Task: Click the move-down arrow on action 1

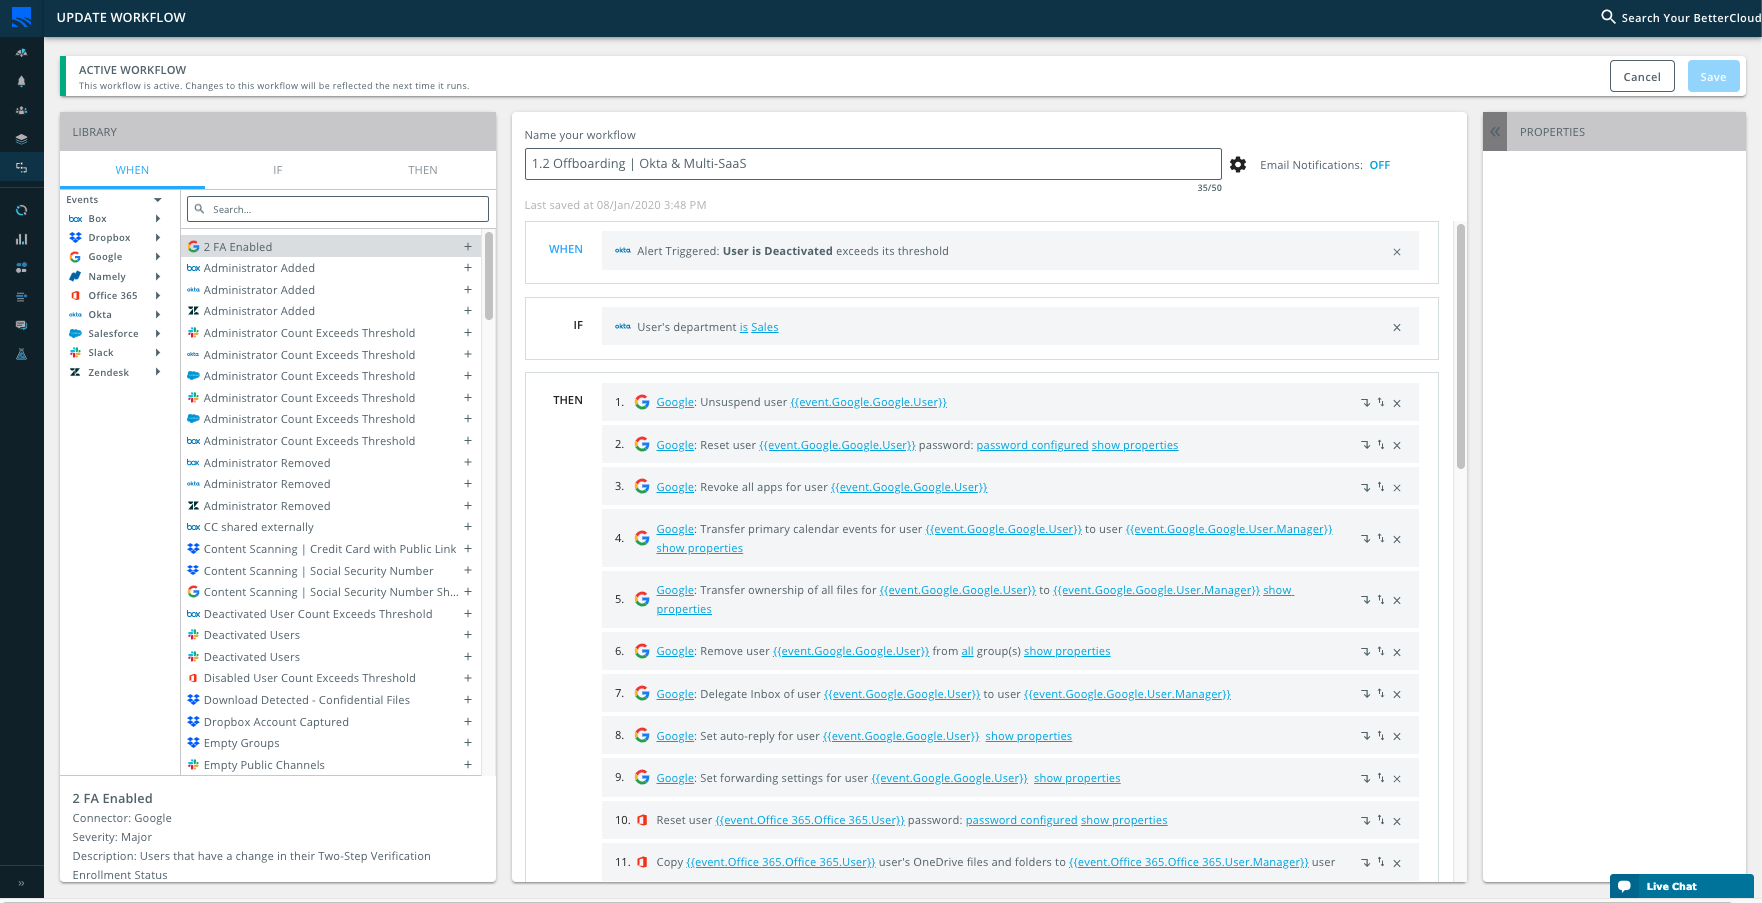Action: click(1366, 402)
